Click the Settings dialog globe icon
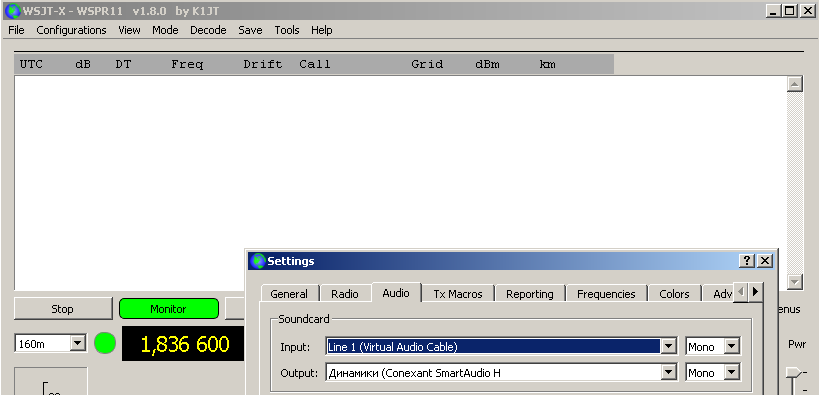The image size is (819, 395). pyautogui.click(x=257, y=261)
